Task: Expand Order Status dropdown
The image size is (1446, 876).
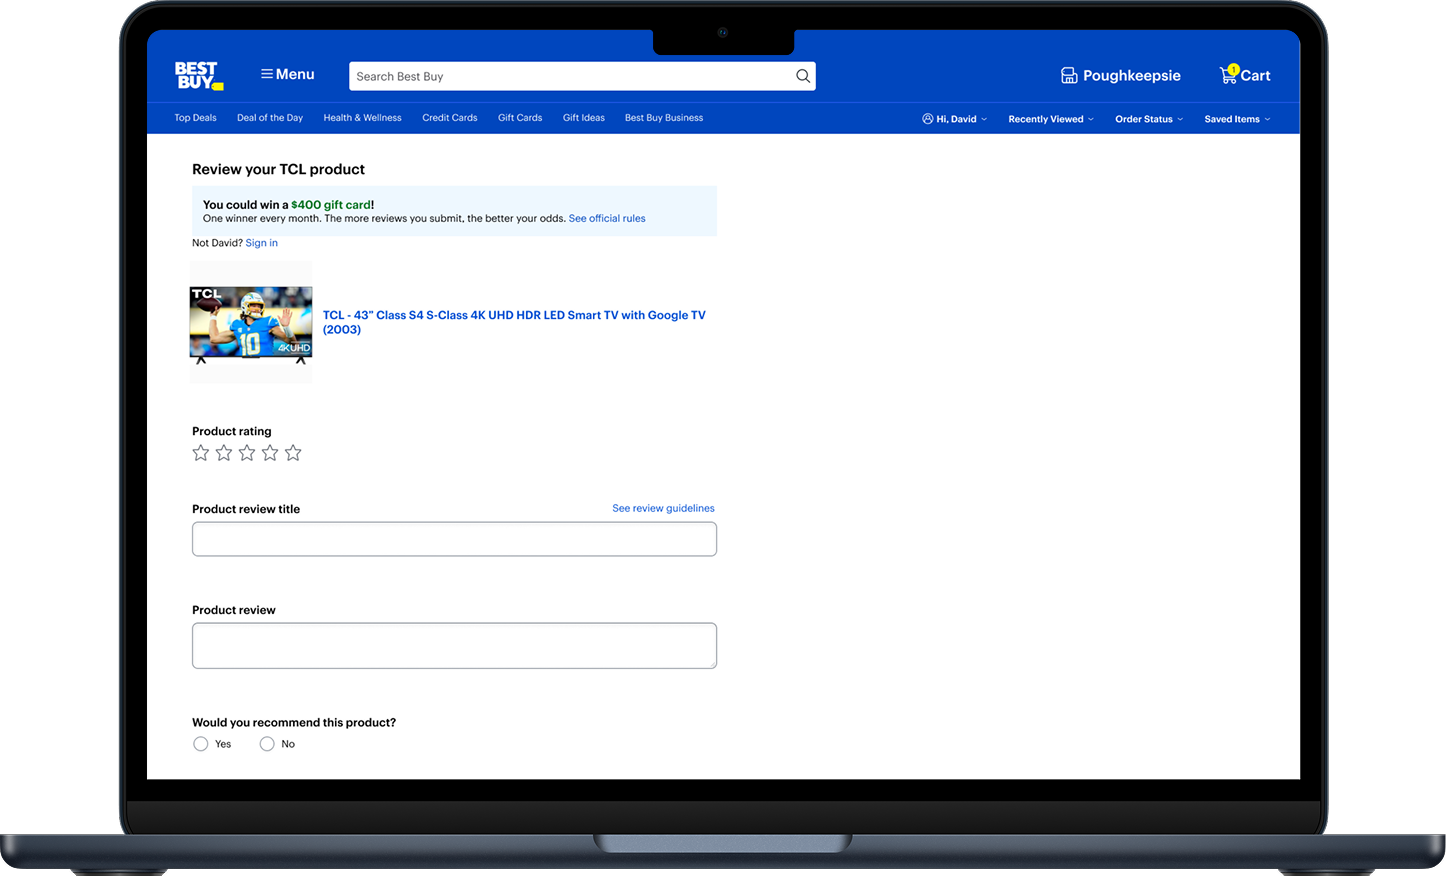Action: click(1149, 119)
